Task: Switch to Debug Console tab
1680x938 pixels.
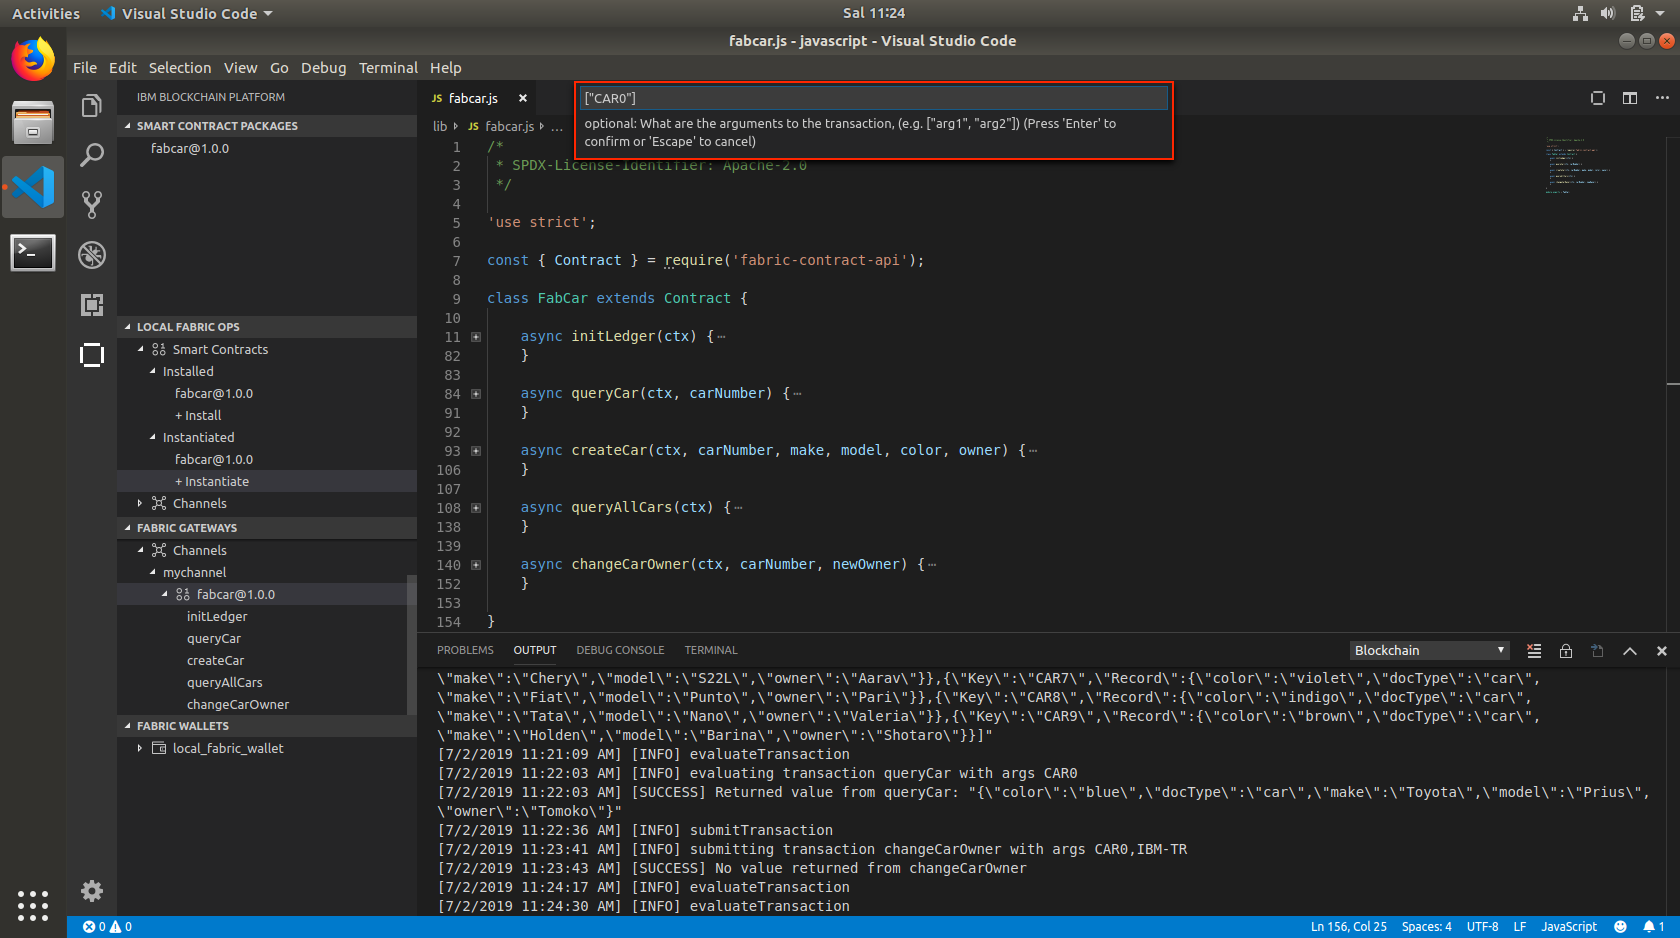Action: (x=620, y=651)
